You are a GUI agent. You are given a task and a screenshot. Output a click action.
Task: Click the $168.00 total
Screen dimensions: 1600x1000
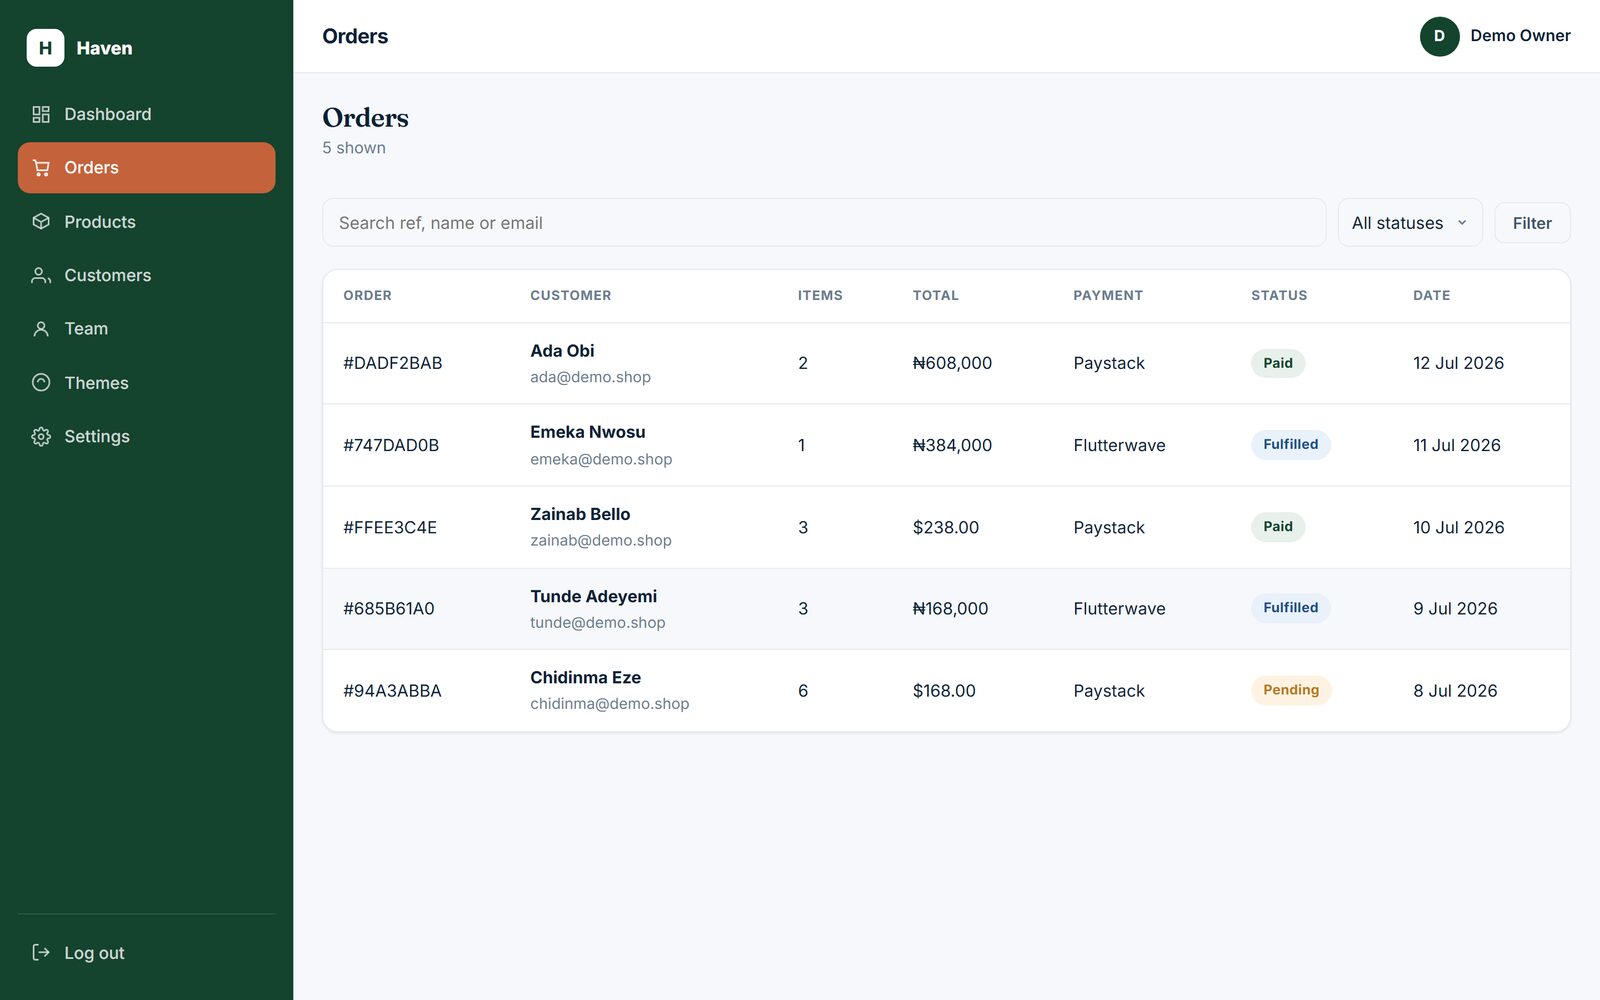(944, 691)
